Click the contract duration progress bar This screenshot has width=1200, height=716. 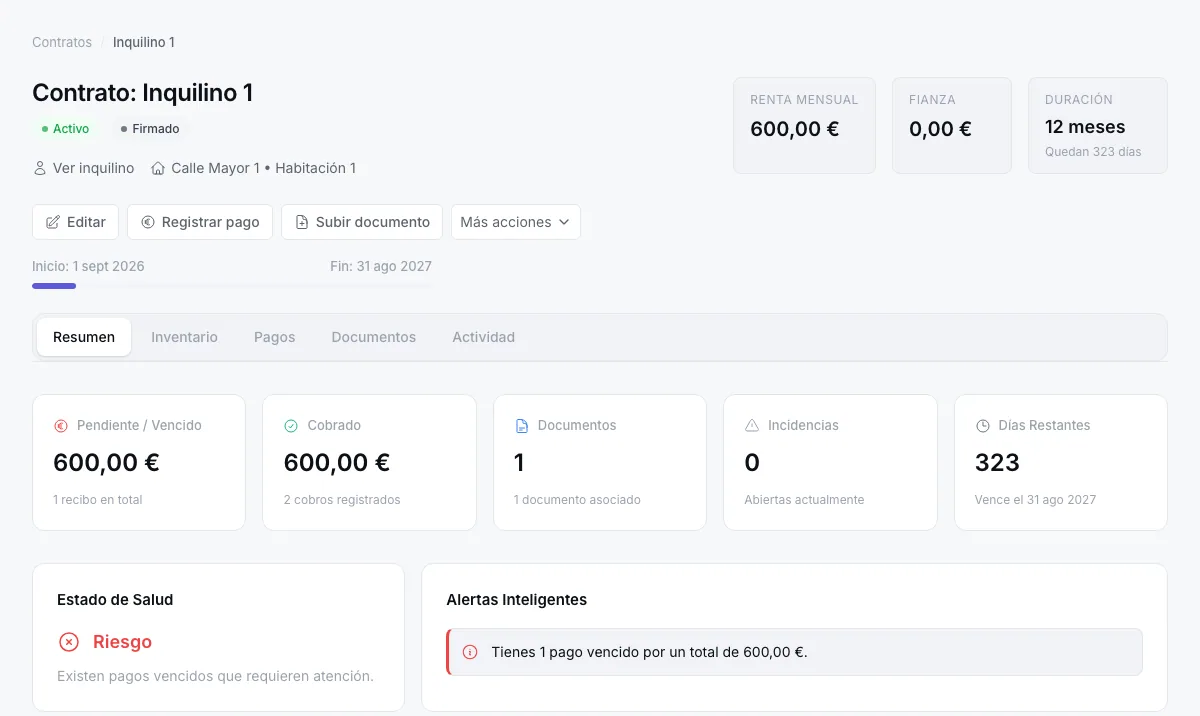pyautogui.click(x=232, y=286)
